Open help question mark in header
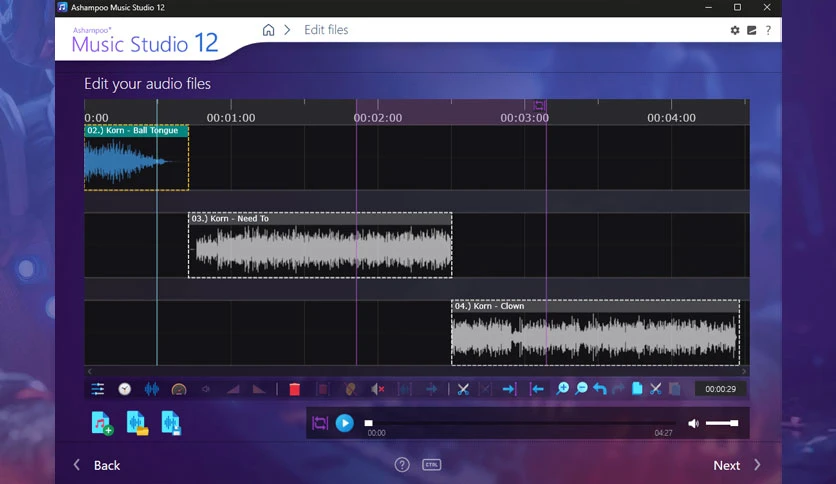Viewport: 836px width, 484px height. (768, 30)
